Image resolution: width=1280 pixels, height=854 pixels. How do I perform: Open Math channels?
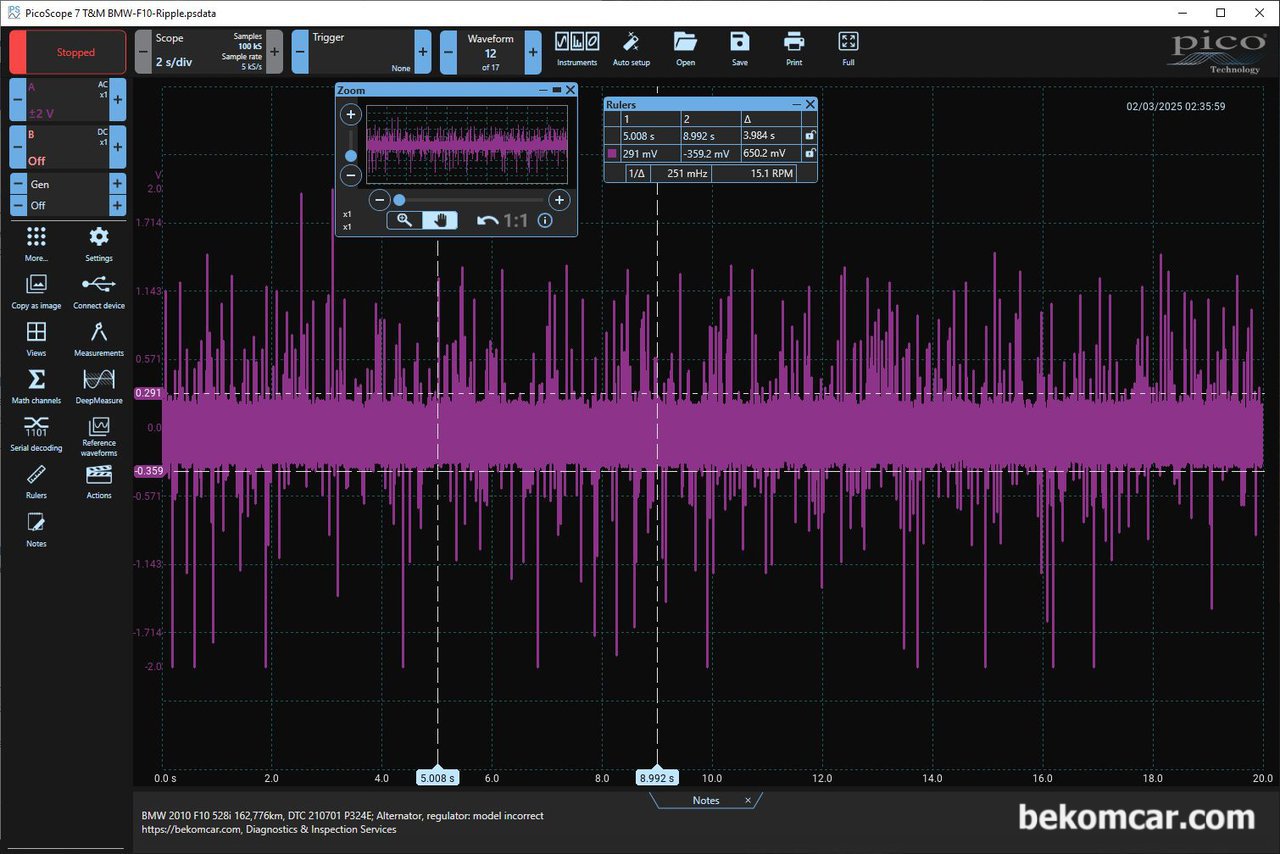coord(36,387)
